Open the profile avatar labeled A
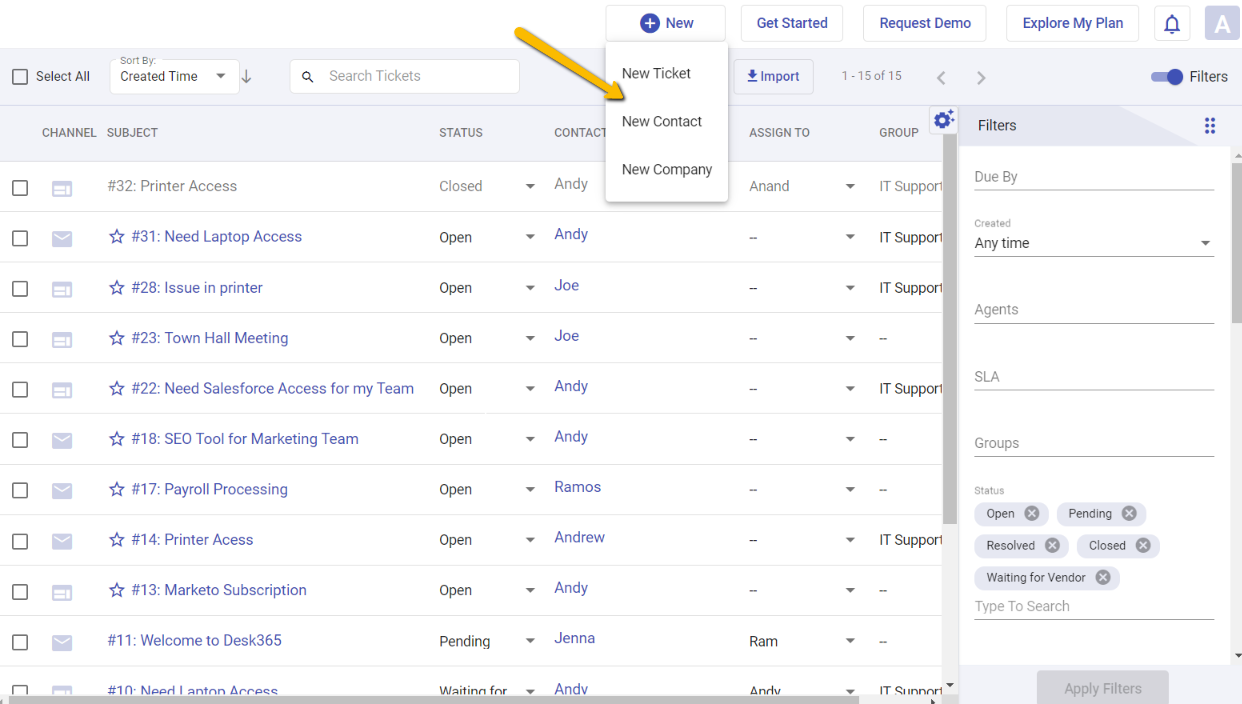This screenshot has width=1242, height=704. [1221, 22]
